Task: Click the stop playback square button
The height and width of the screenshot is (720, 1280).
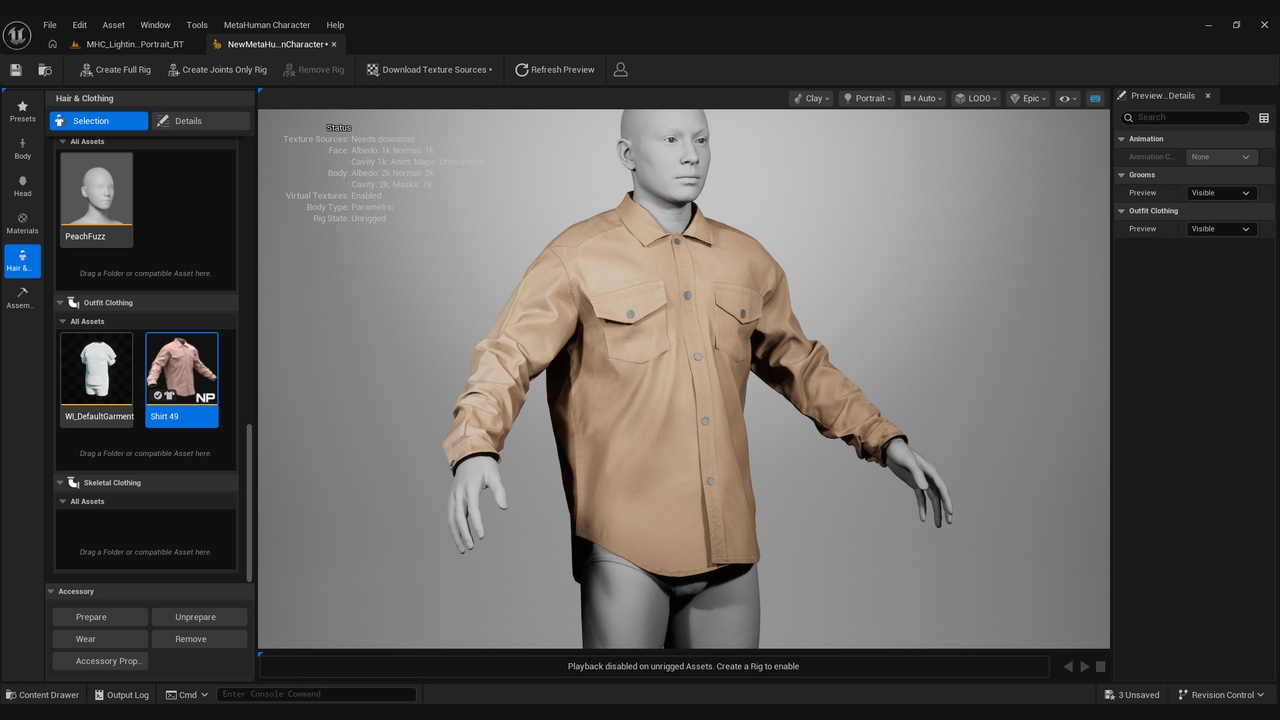Action: (x=1100, y=666)
